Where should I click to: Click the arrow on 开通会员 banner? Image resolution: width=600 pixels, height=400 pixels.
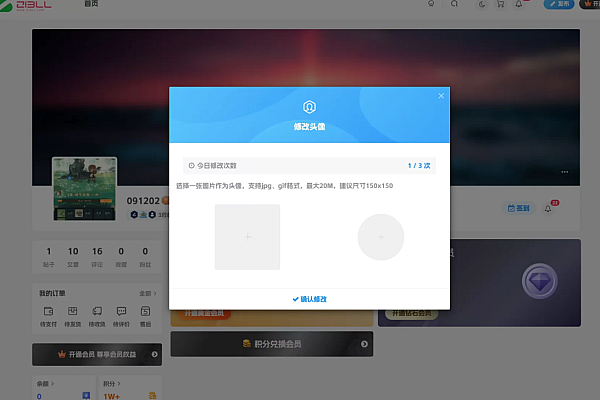click(x=154, y=354)
